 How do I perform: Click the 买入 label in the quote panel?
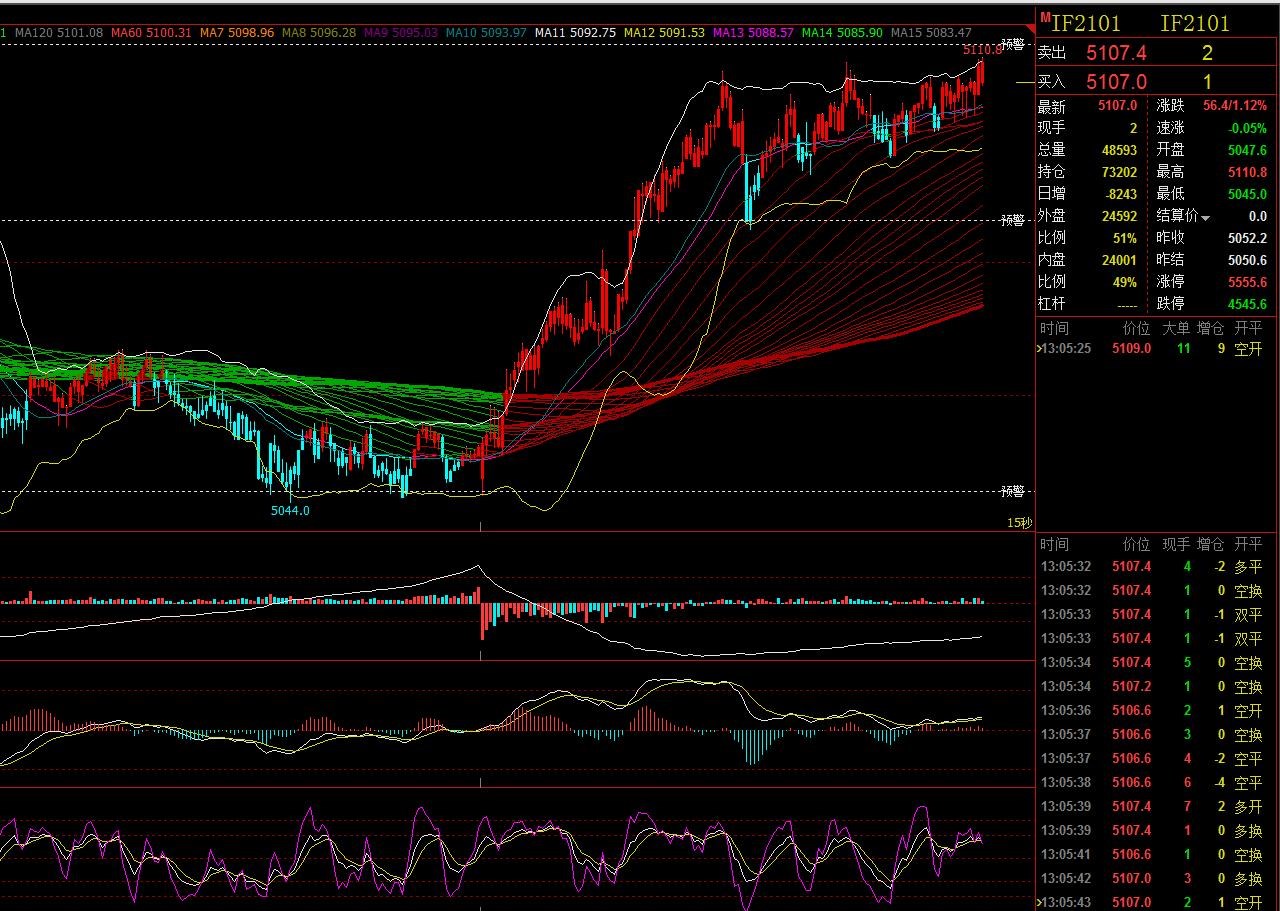point(1052,84)
